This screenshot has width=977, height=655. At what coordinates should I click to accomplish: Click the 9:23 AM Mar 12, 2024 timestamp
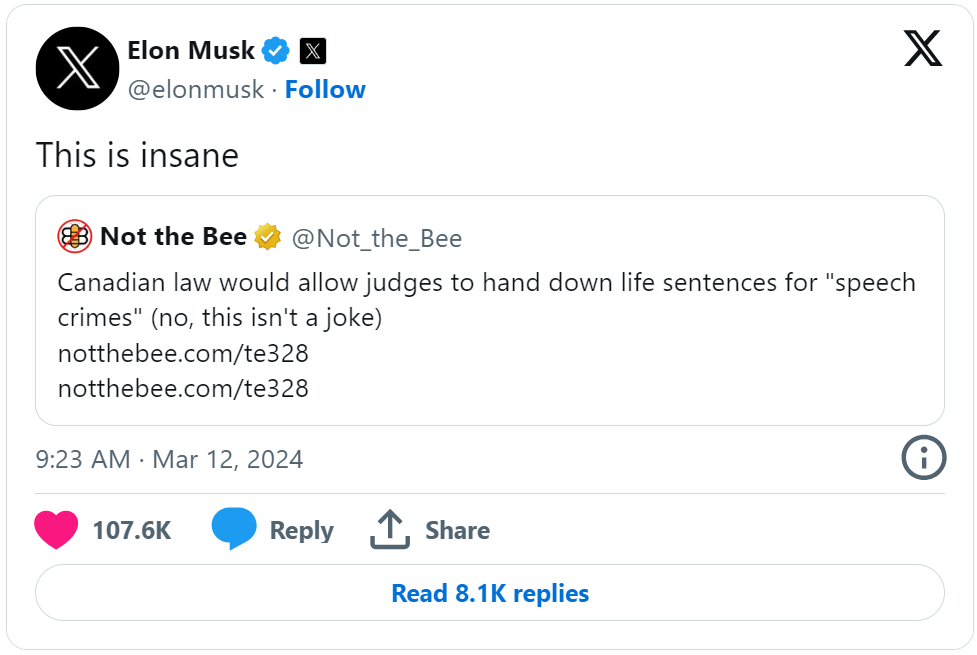tap(169, 459)
